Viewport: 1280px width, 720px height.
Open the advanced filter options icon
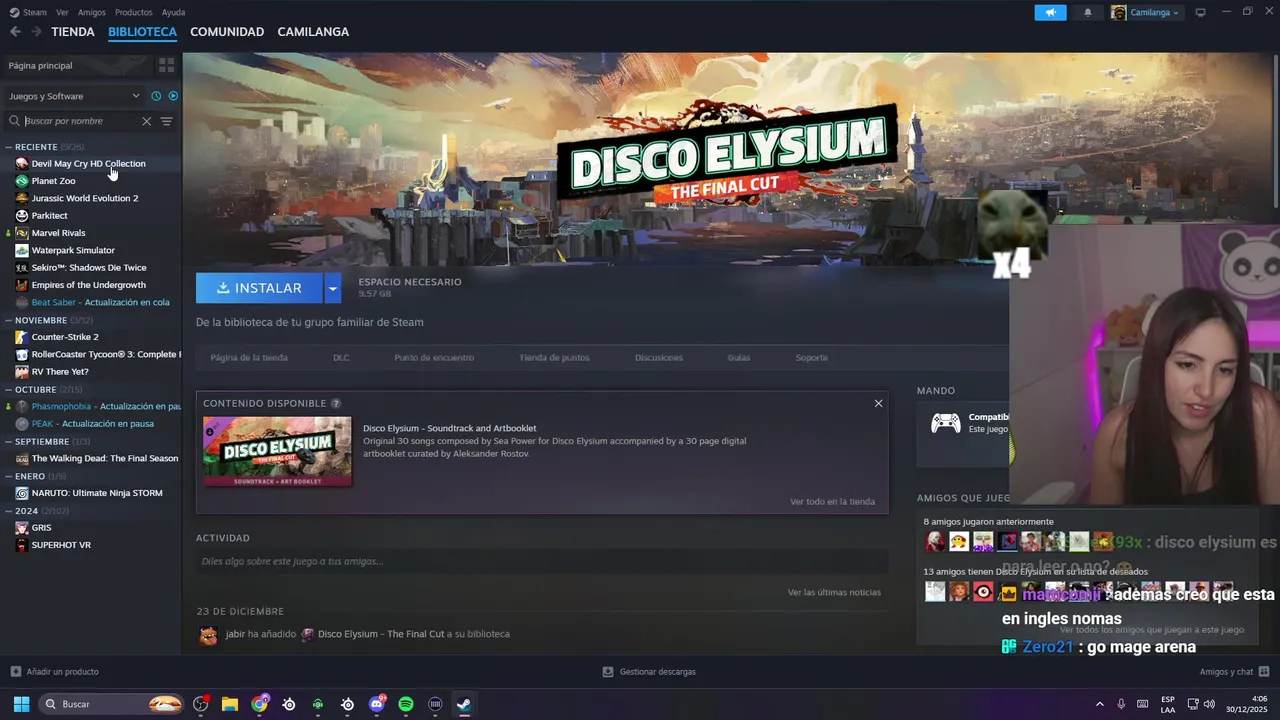(x=166, y=121)
